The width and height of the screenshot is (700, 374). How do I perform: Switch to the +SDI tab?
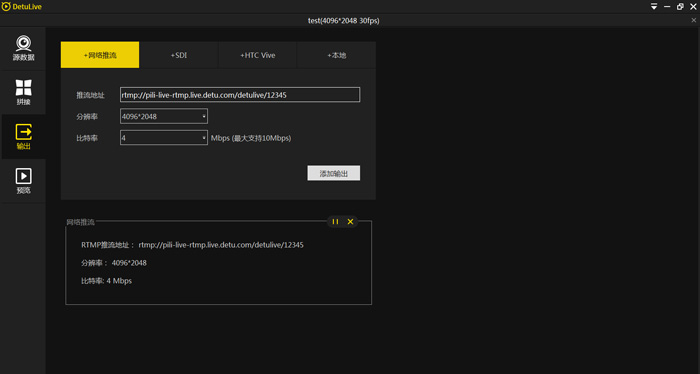tap(179, 55)
